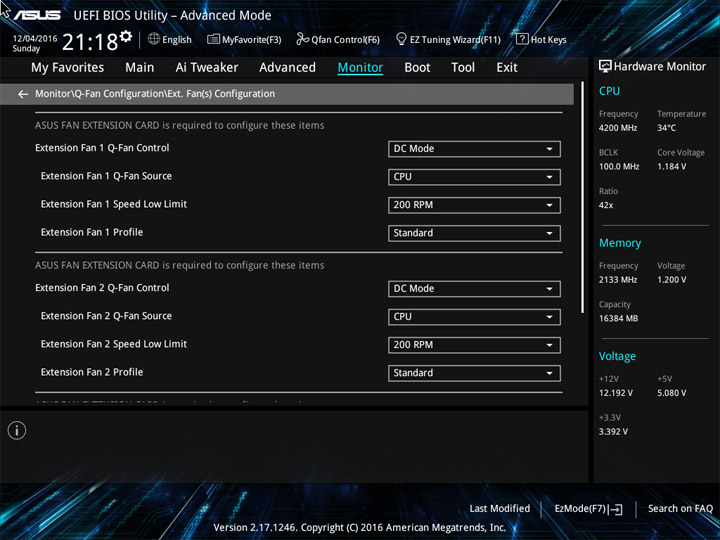Screen dimensions: 720x540
Task: Open Extension Fan 2 Speed Low Limit dropdown
Action: tap(474, 345)
